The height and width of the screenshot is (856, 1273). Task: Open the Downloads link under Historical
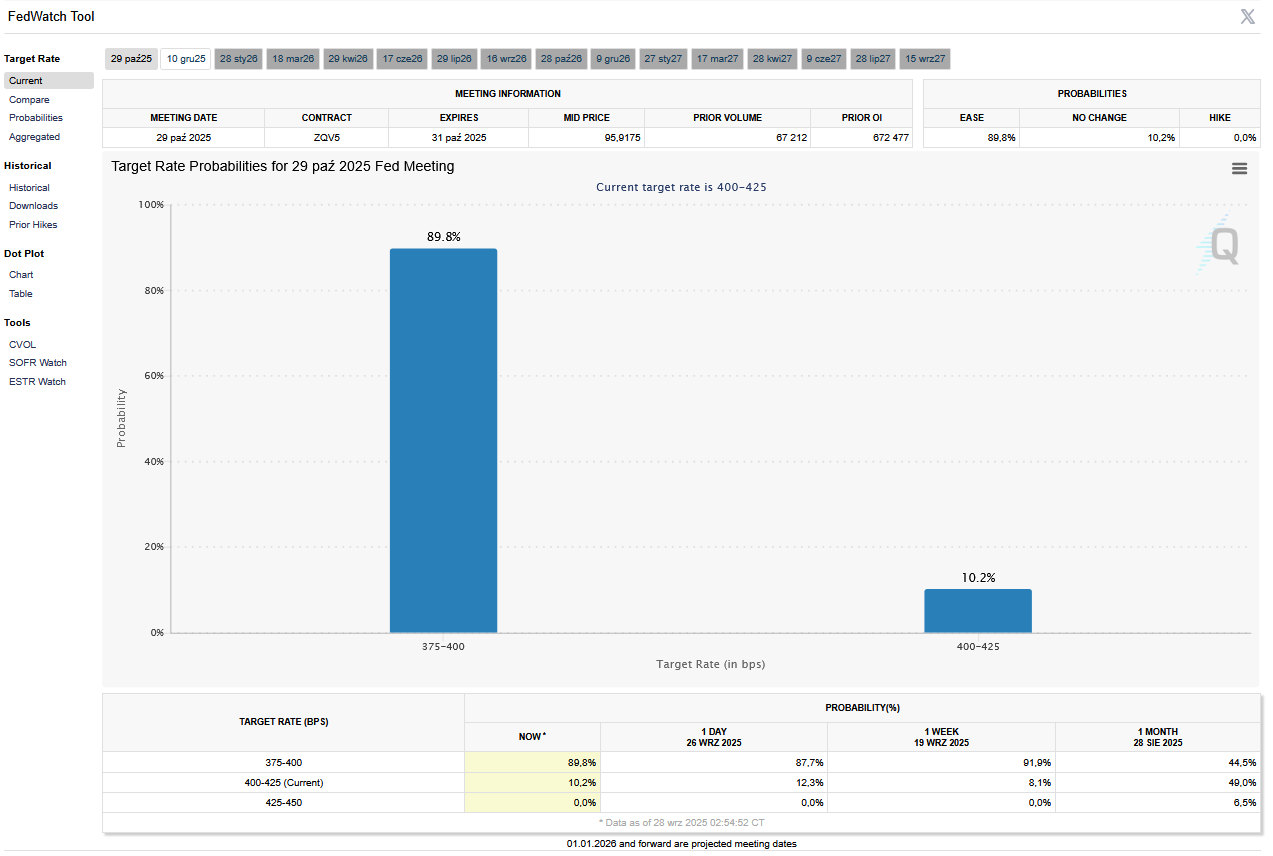click(33, 206)
